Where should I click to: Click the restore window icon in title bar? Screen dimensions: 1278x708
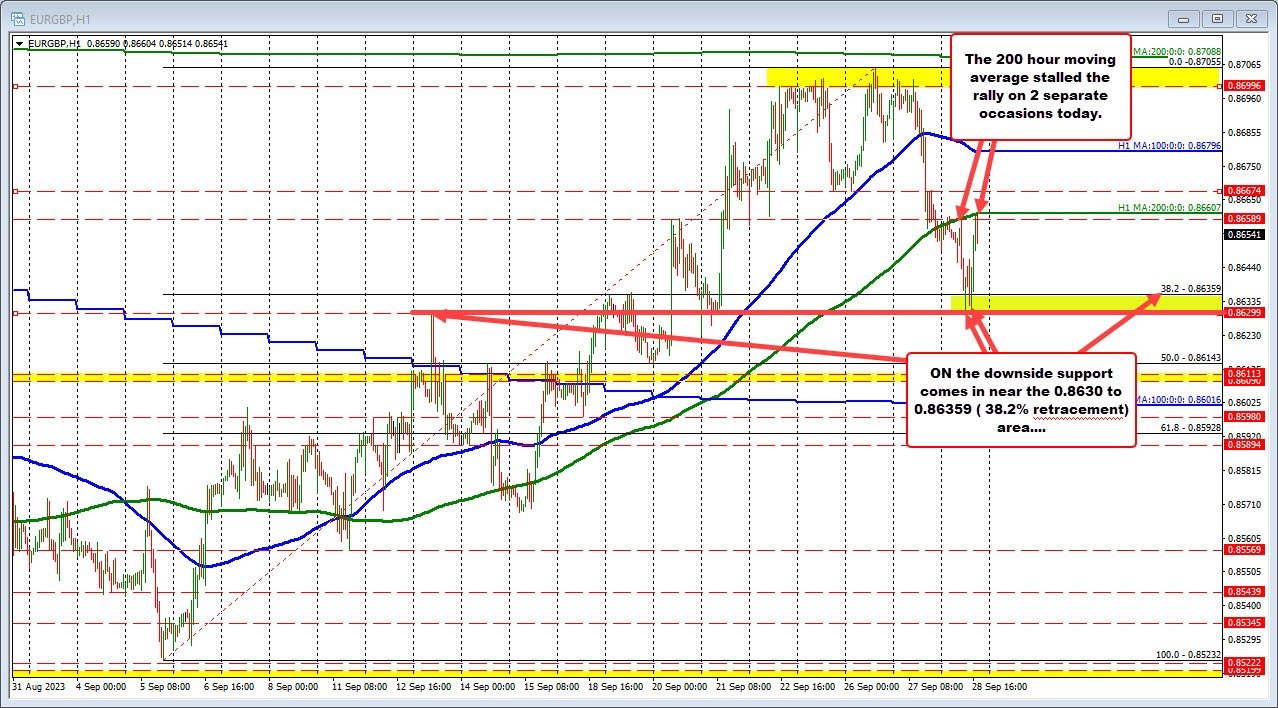click(x=1216, y=18)
